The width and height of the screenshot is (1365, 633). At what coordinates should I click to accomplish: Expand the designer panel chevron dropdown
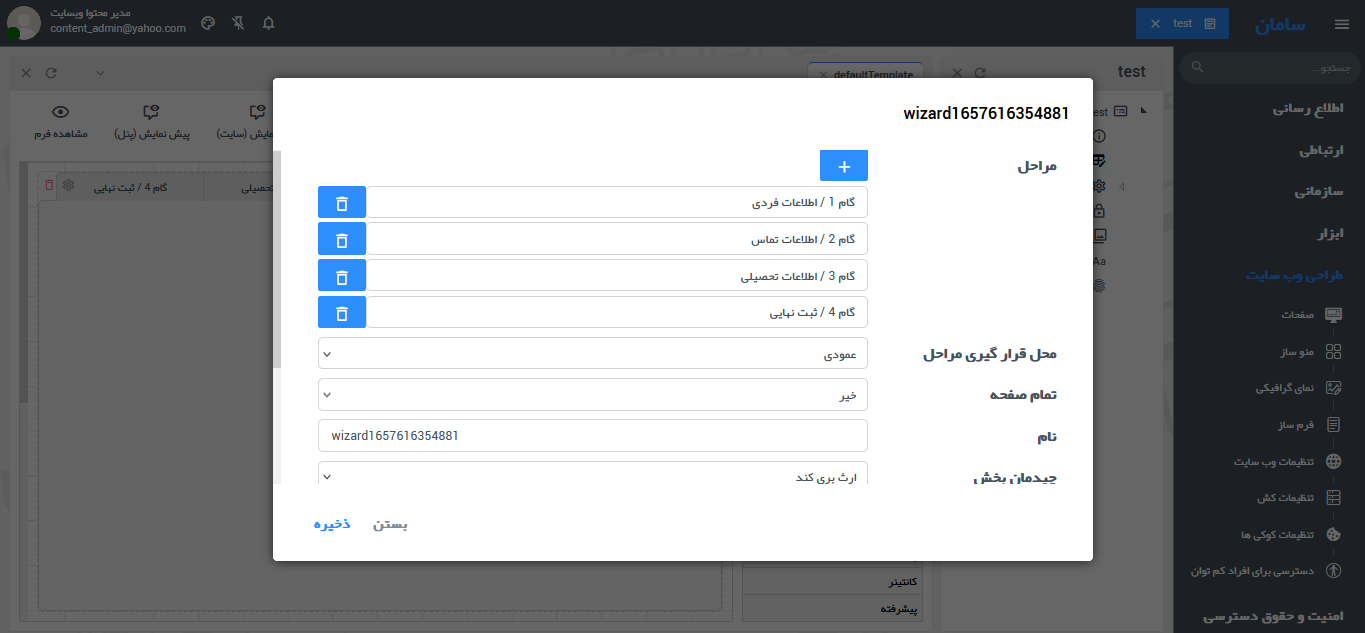100,73
